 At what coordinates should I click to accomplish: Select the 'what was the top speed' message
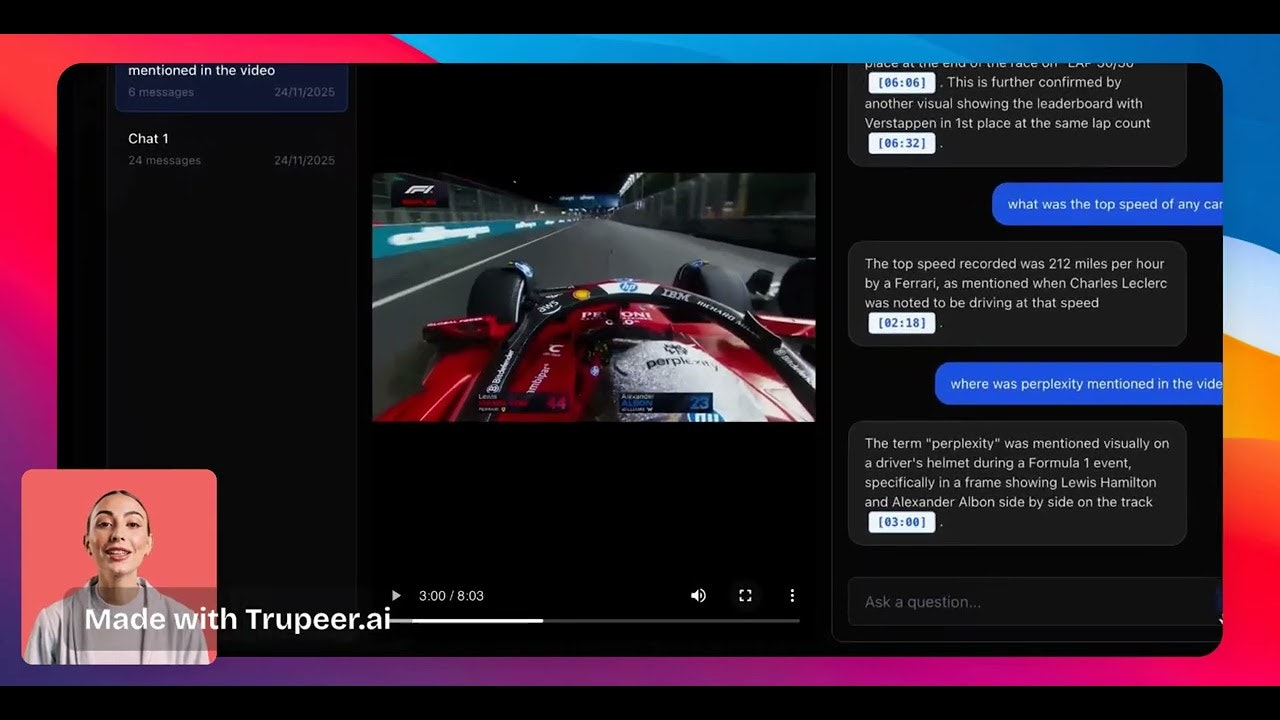point(1110,204)
